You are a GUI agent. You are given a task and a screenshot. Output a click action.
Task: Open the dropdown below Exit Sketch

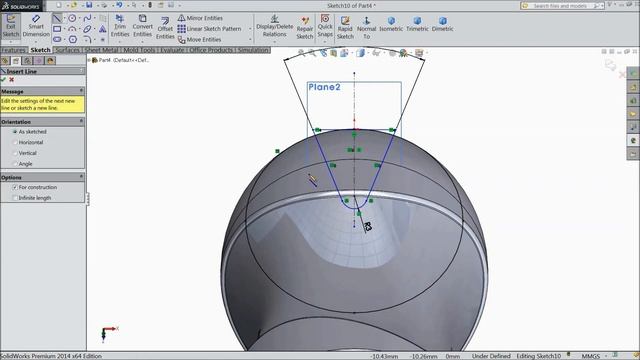point(11,42)
